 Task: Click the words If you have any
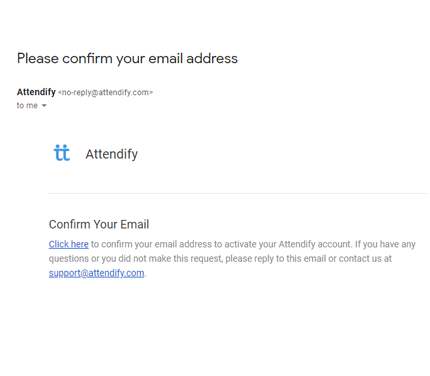(x=385, y=244)
